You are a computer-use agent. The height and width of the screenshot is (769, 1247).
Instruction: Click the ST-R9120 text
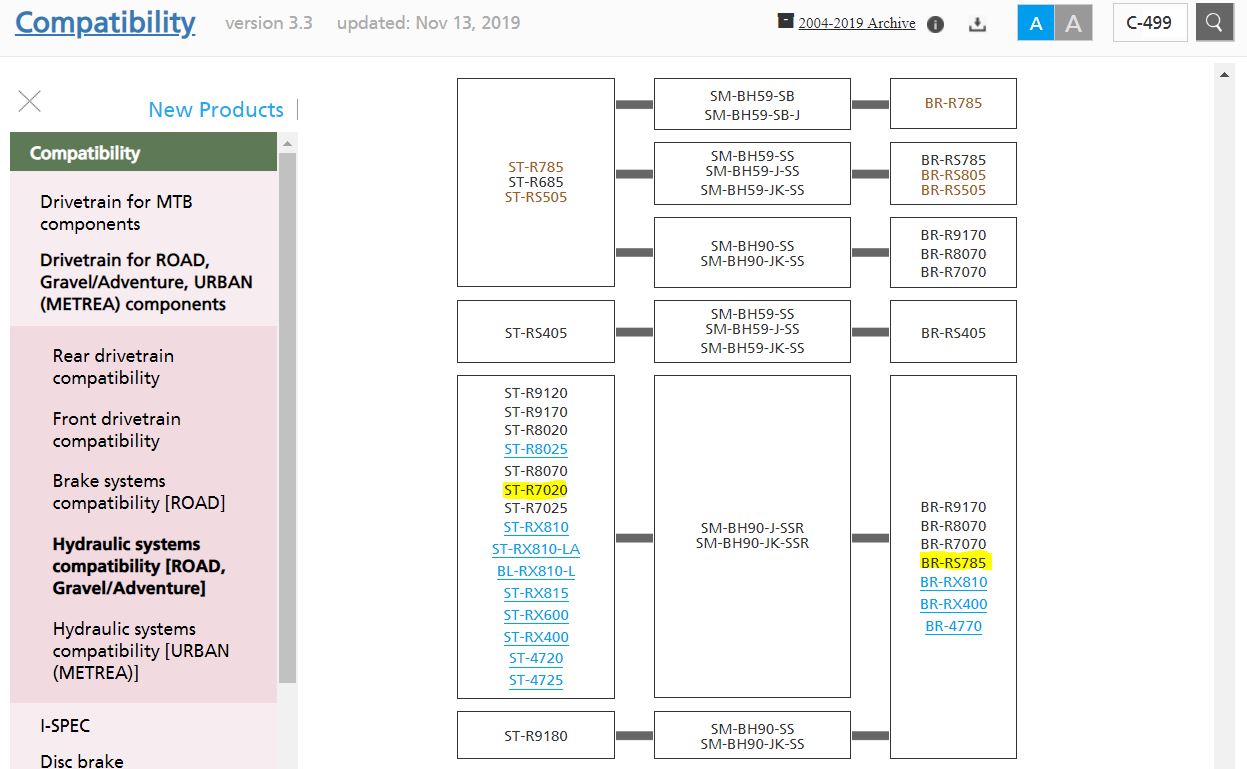click(536, 393)
